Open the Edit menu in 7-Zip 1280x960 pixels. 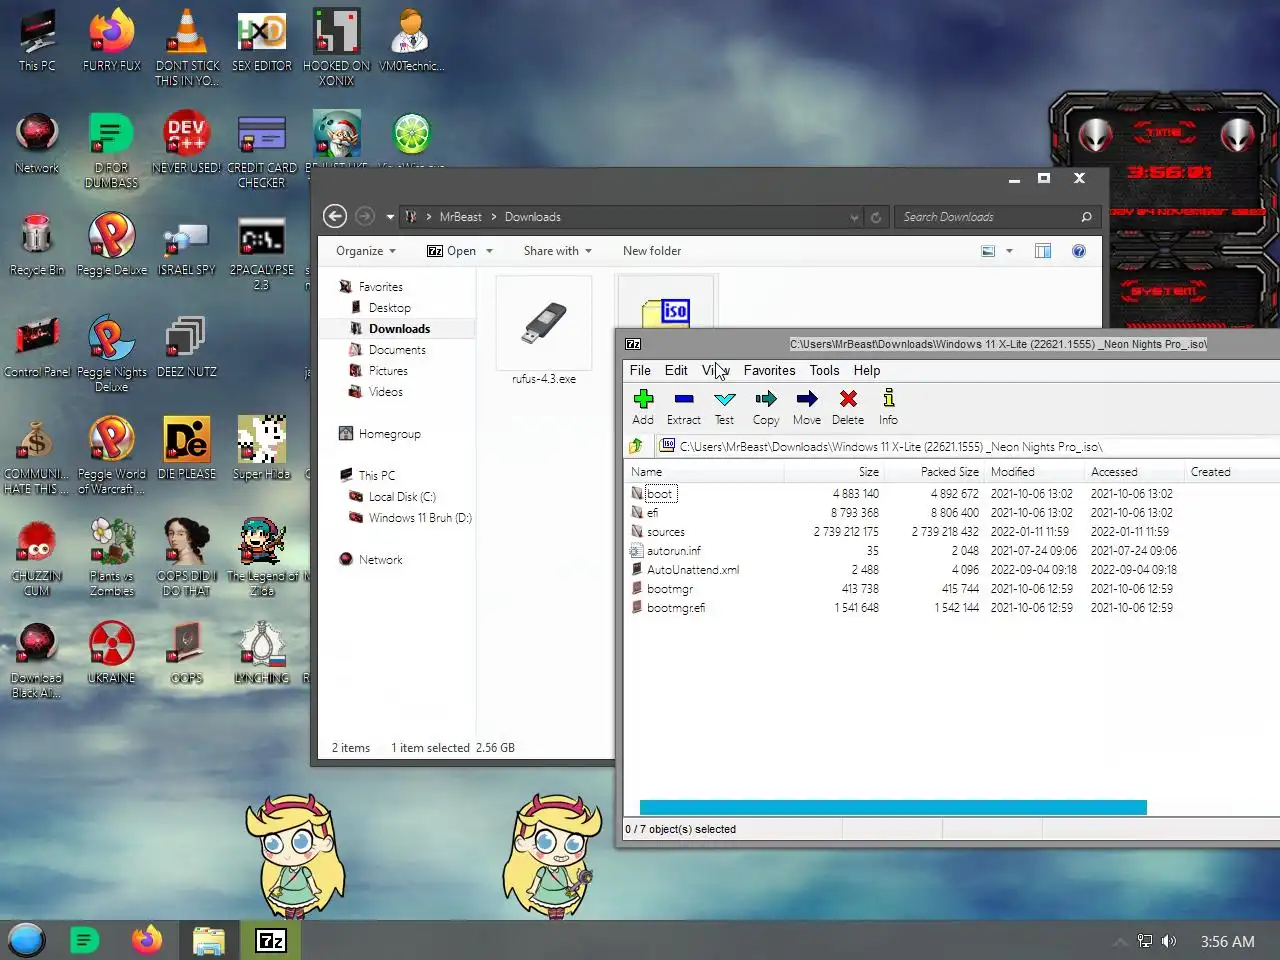(677, 370)
